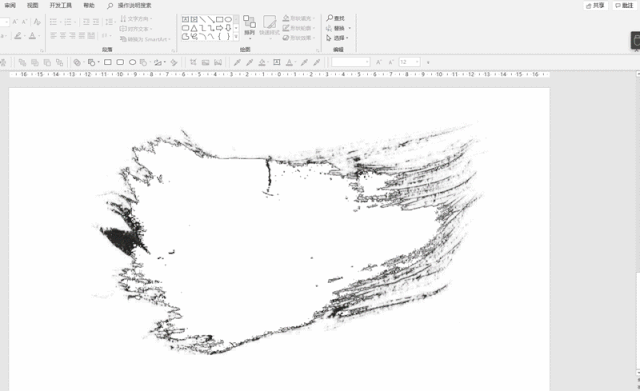The width and height of the screenshot is (640, 391).
Task: Select oval shape in shapes gallery
Action: click(x=228, y=19)
